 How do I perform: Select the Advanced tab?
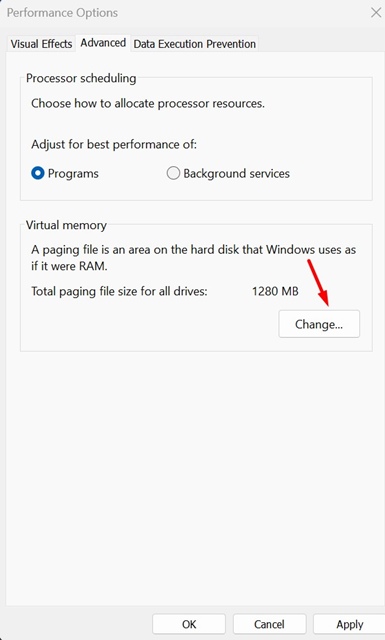pos(103,43)
